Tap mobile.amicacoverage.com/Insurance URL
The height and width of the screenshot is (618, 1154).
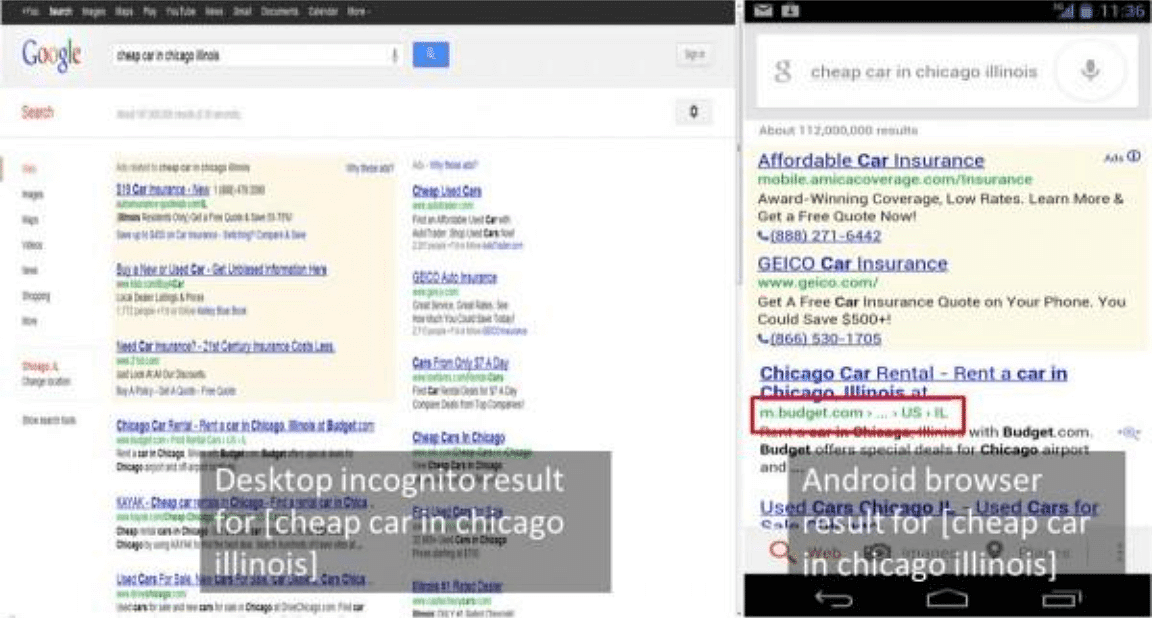tap(895, 180)
